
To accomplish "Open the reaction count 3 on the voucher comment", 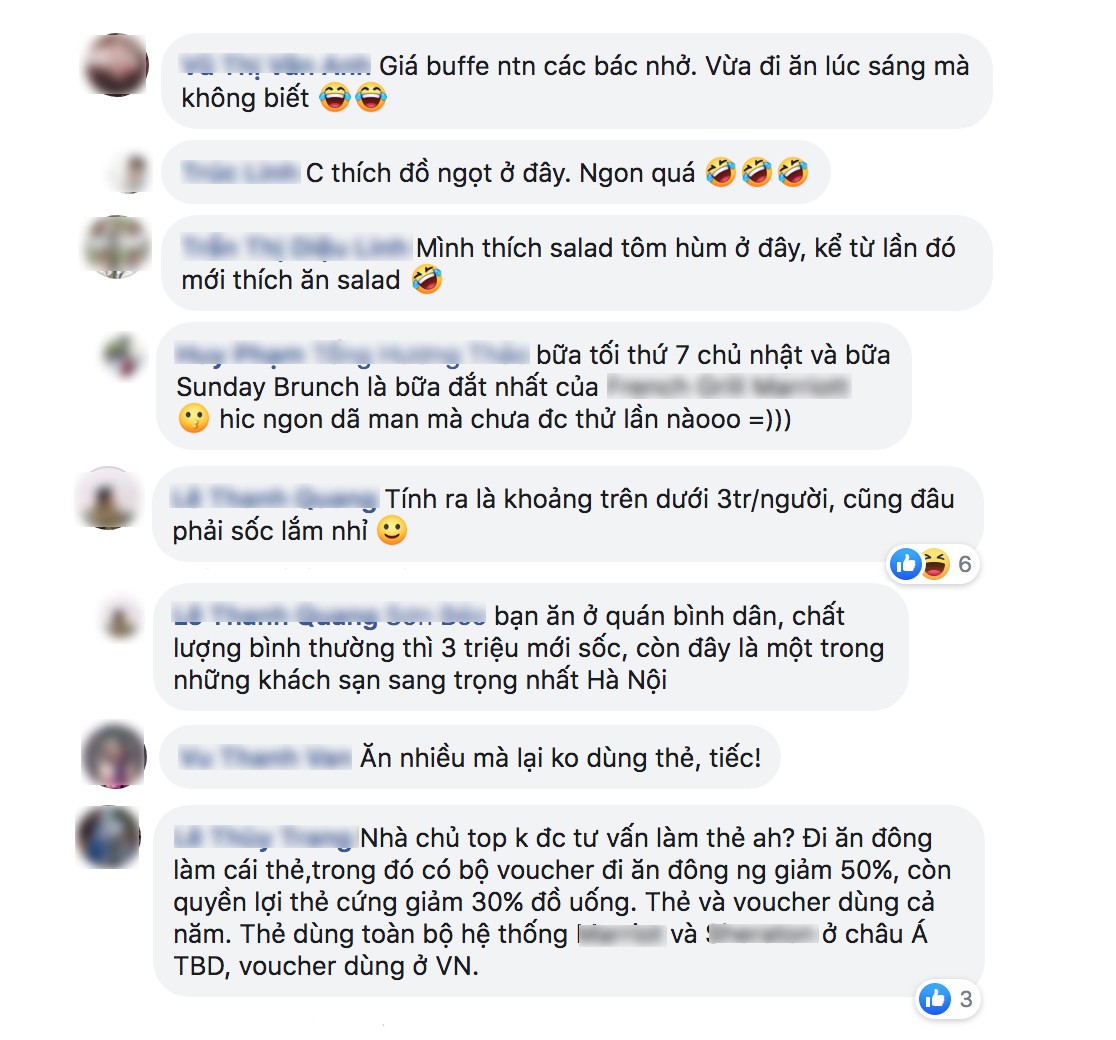I will [966, 999].
